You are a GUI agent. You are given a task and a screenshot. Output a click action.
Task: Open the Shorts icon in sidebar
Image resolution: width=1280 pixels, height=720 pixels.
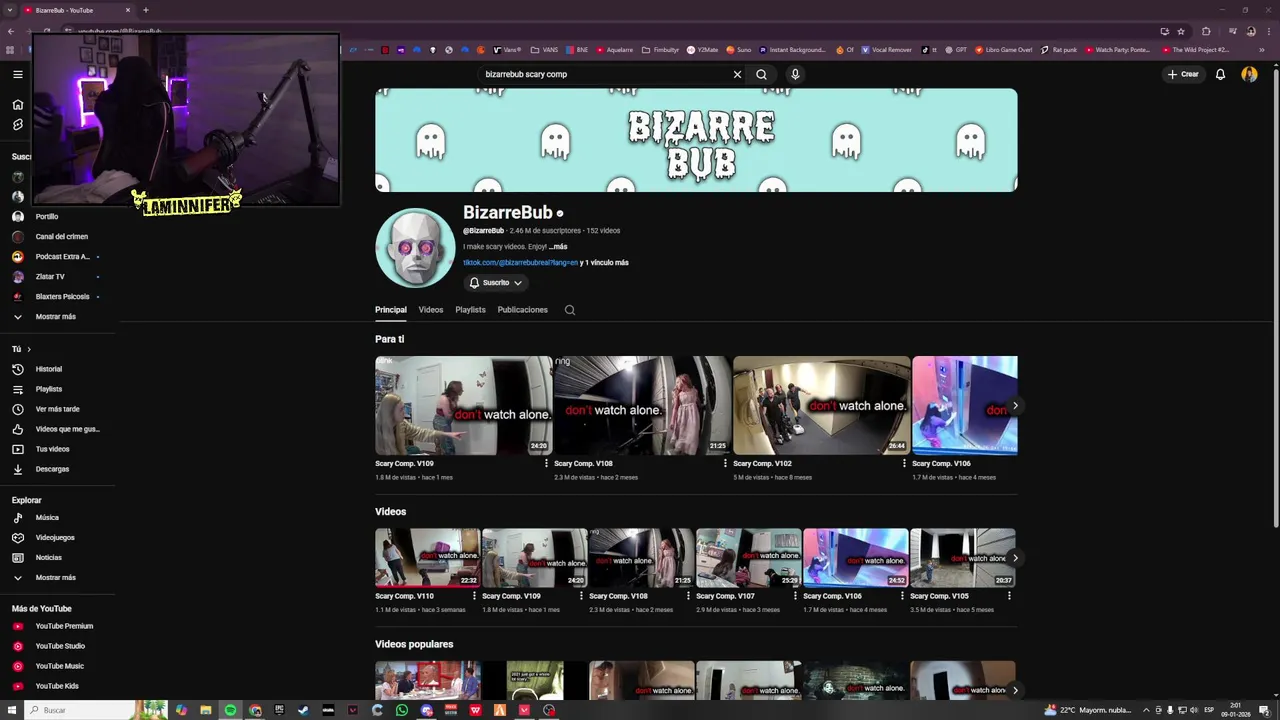17,125
